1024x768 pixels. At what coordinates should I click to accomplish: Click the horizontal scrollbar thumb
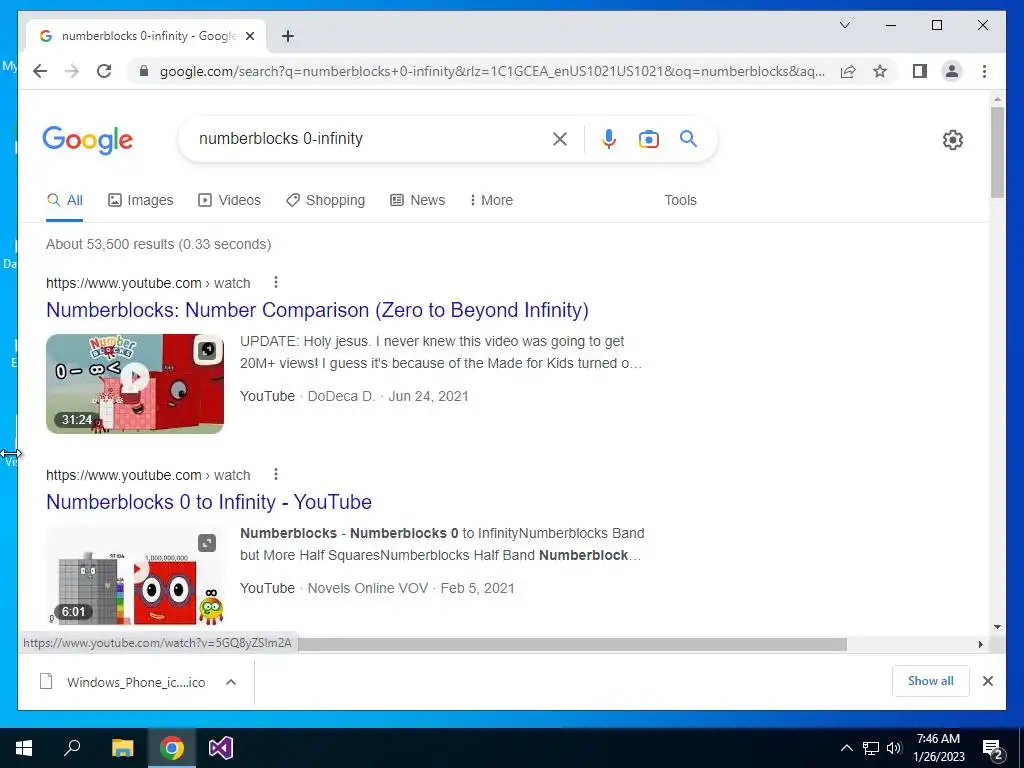(572, 645)
